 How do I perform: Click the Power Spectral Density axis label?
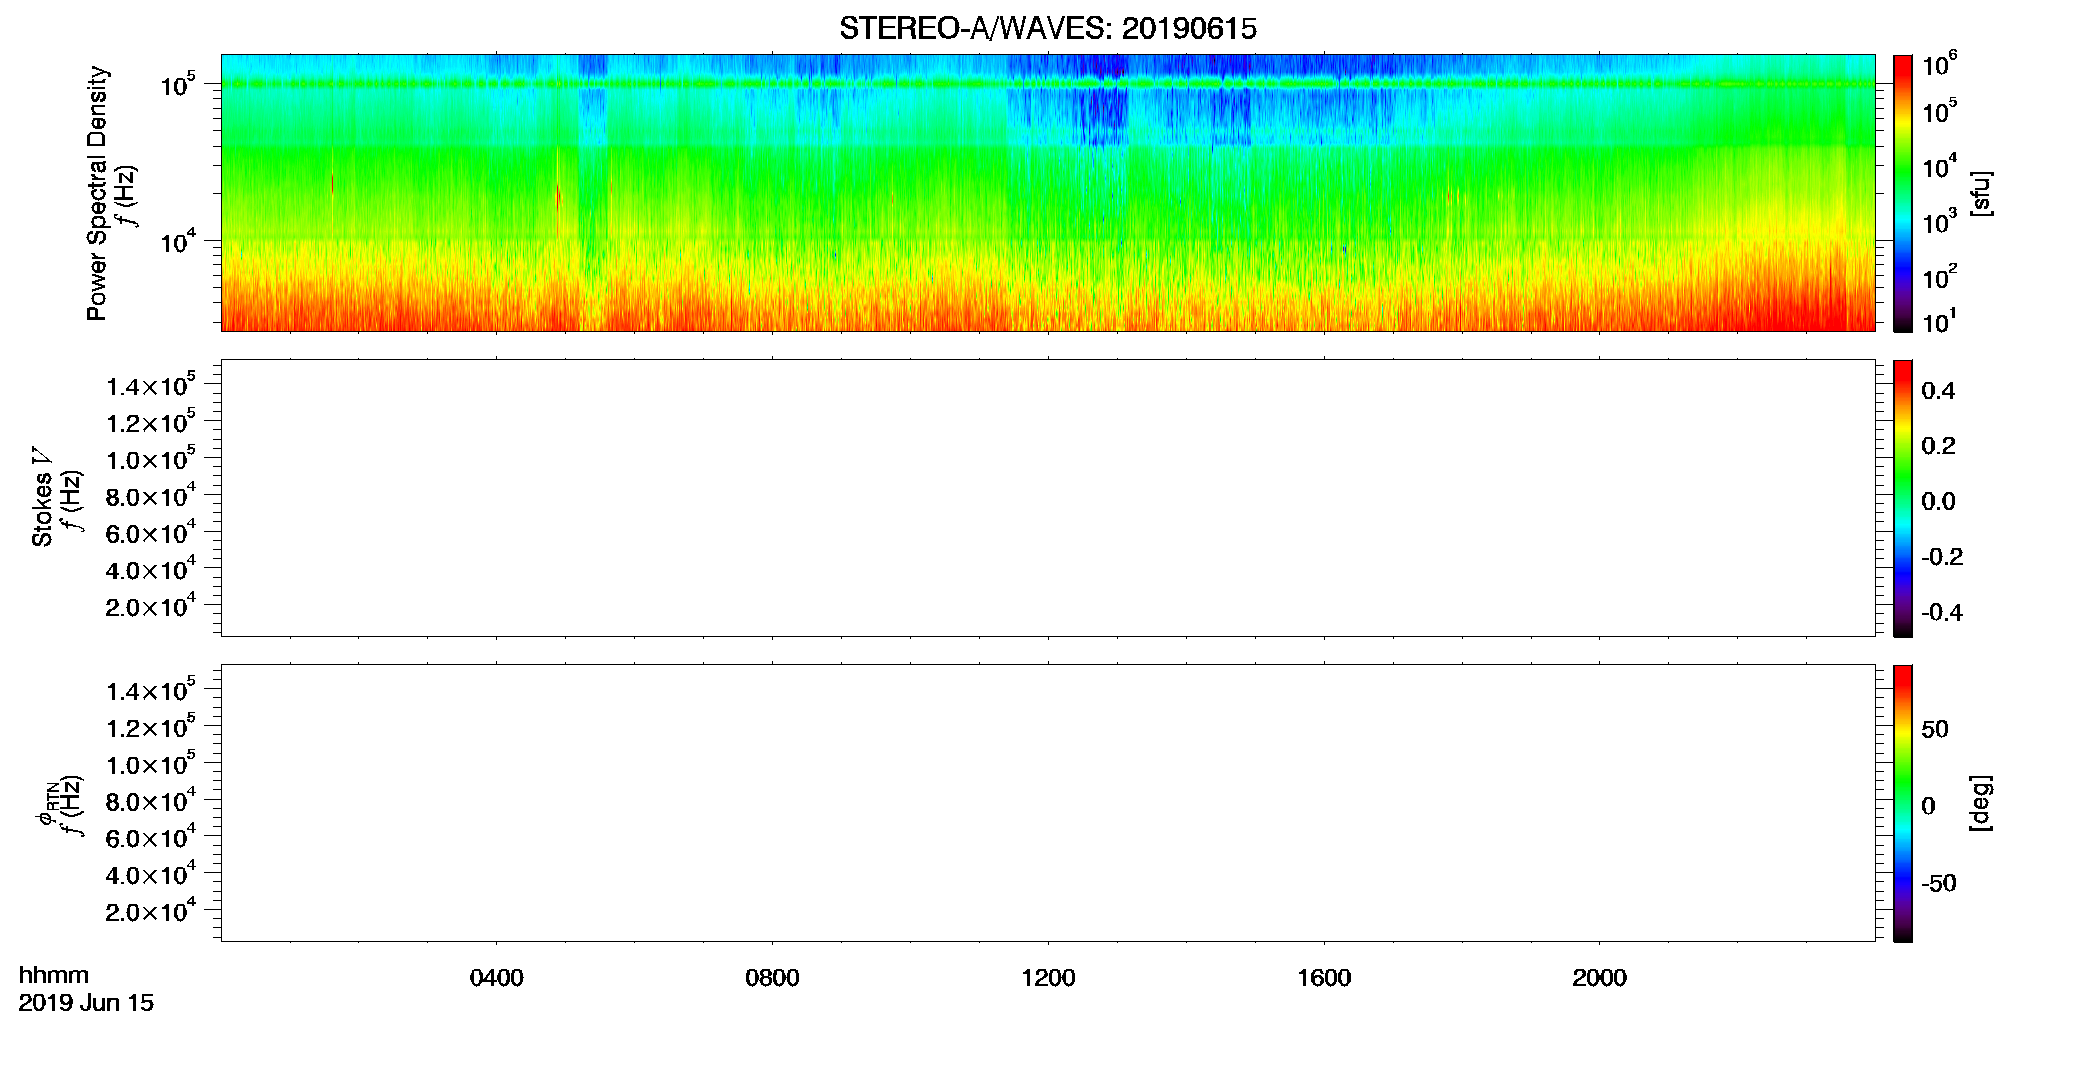[x=97, y=193]
